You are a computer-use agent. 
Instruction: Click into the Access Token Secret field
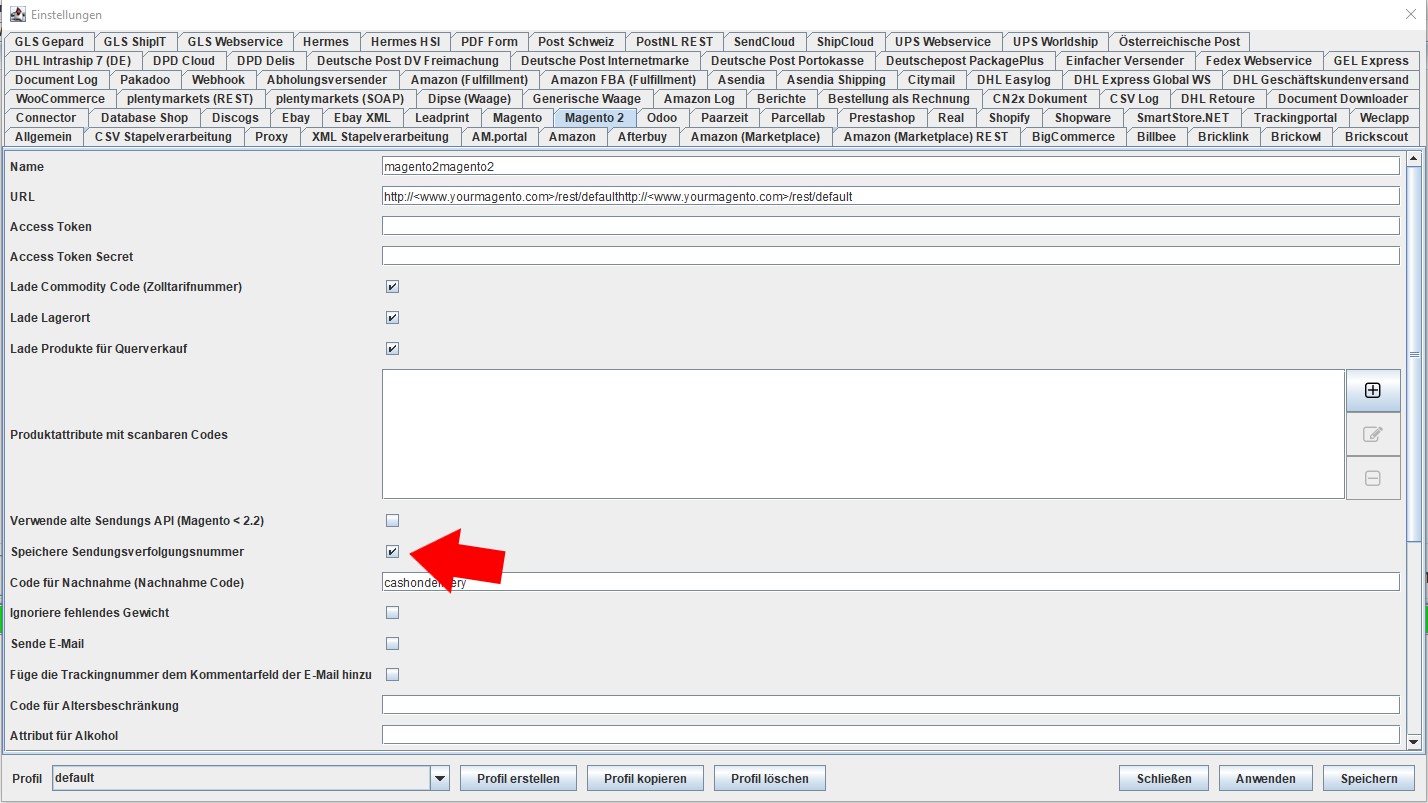tap(890, 256)
